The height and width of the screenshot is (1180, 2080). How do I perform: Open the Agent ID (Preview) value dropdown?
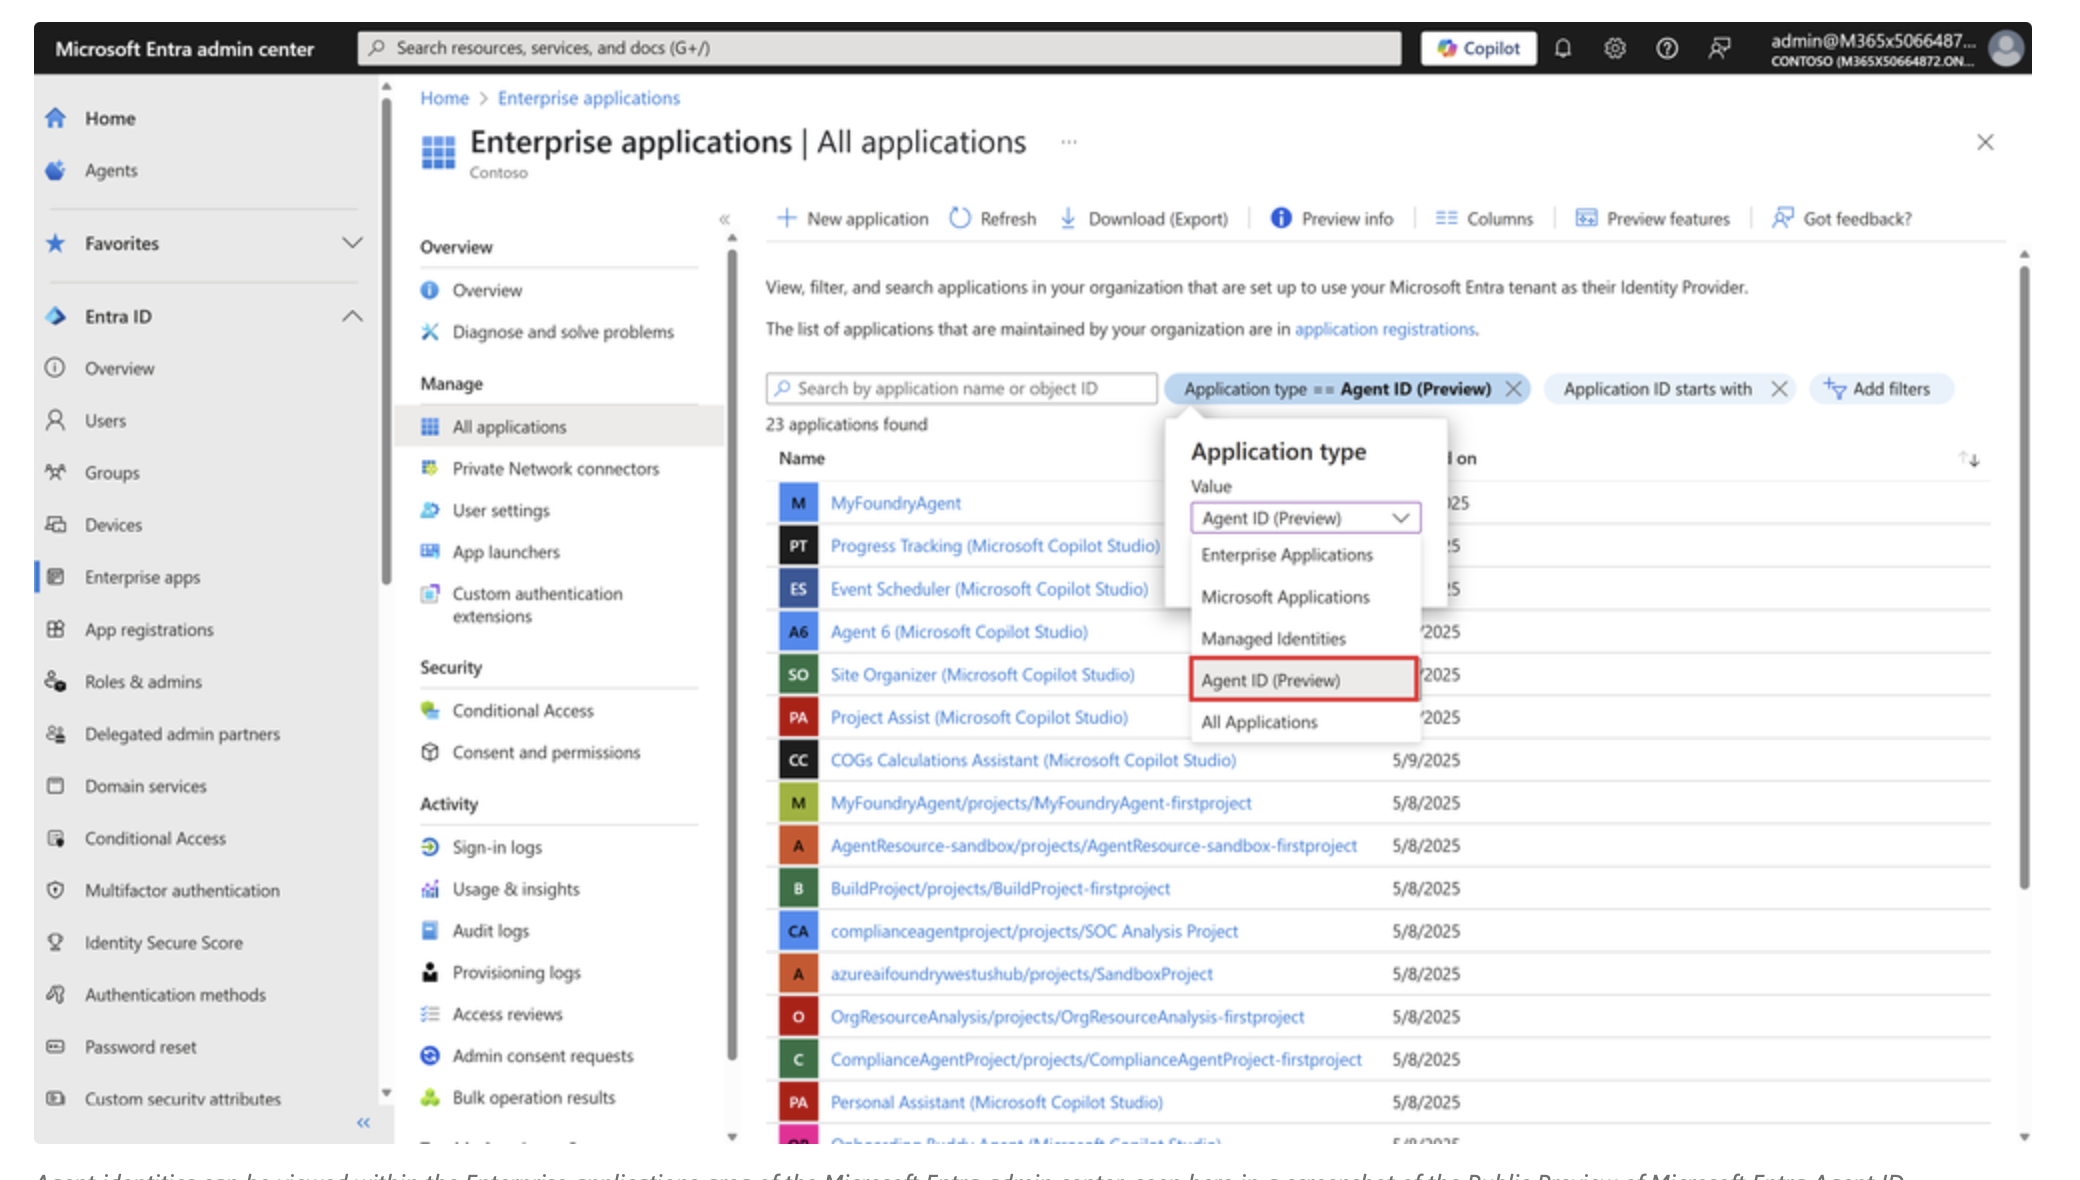click(x=1305, y=518)
